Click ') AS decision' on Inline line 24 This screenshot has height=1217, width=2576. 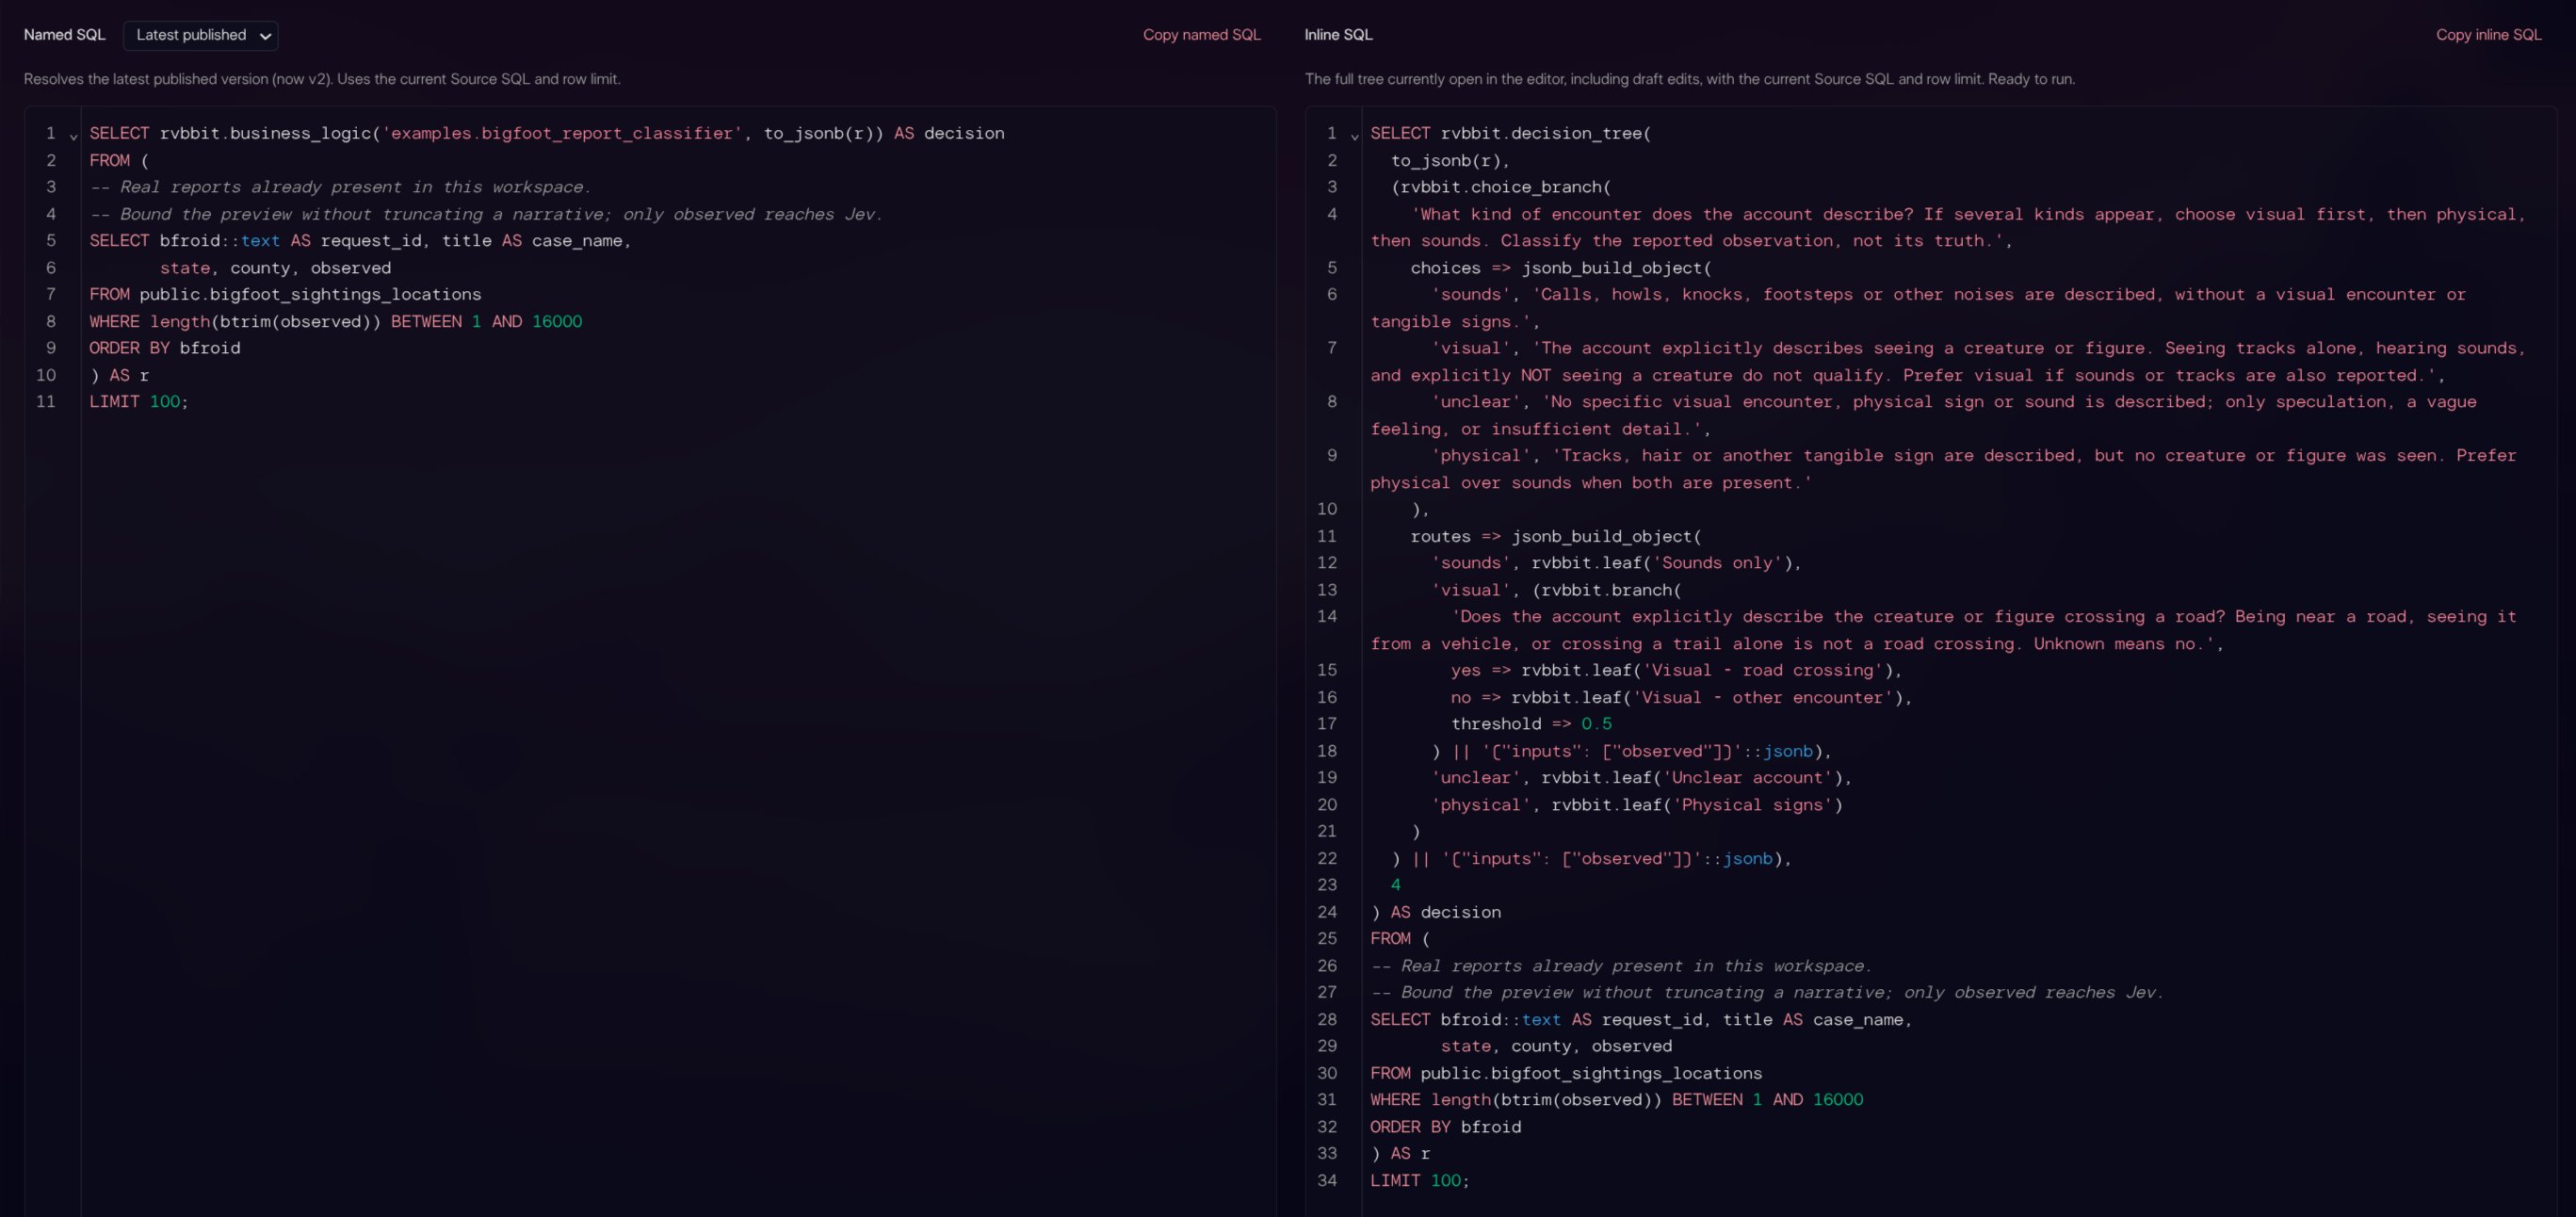(x=1436, y=911)
